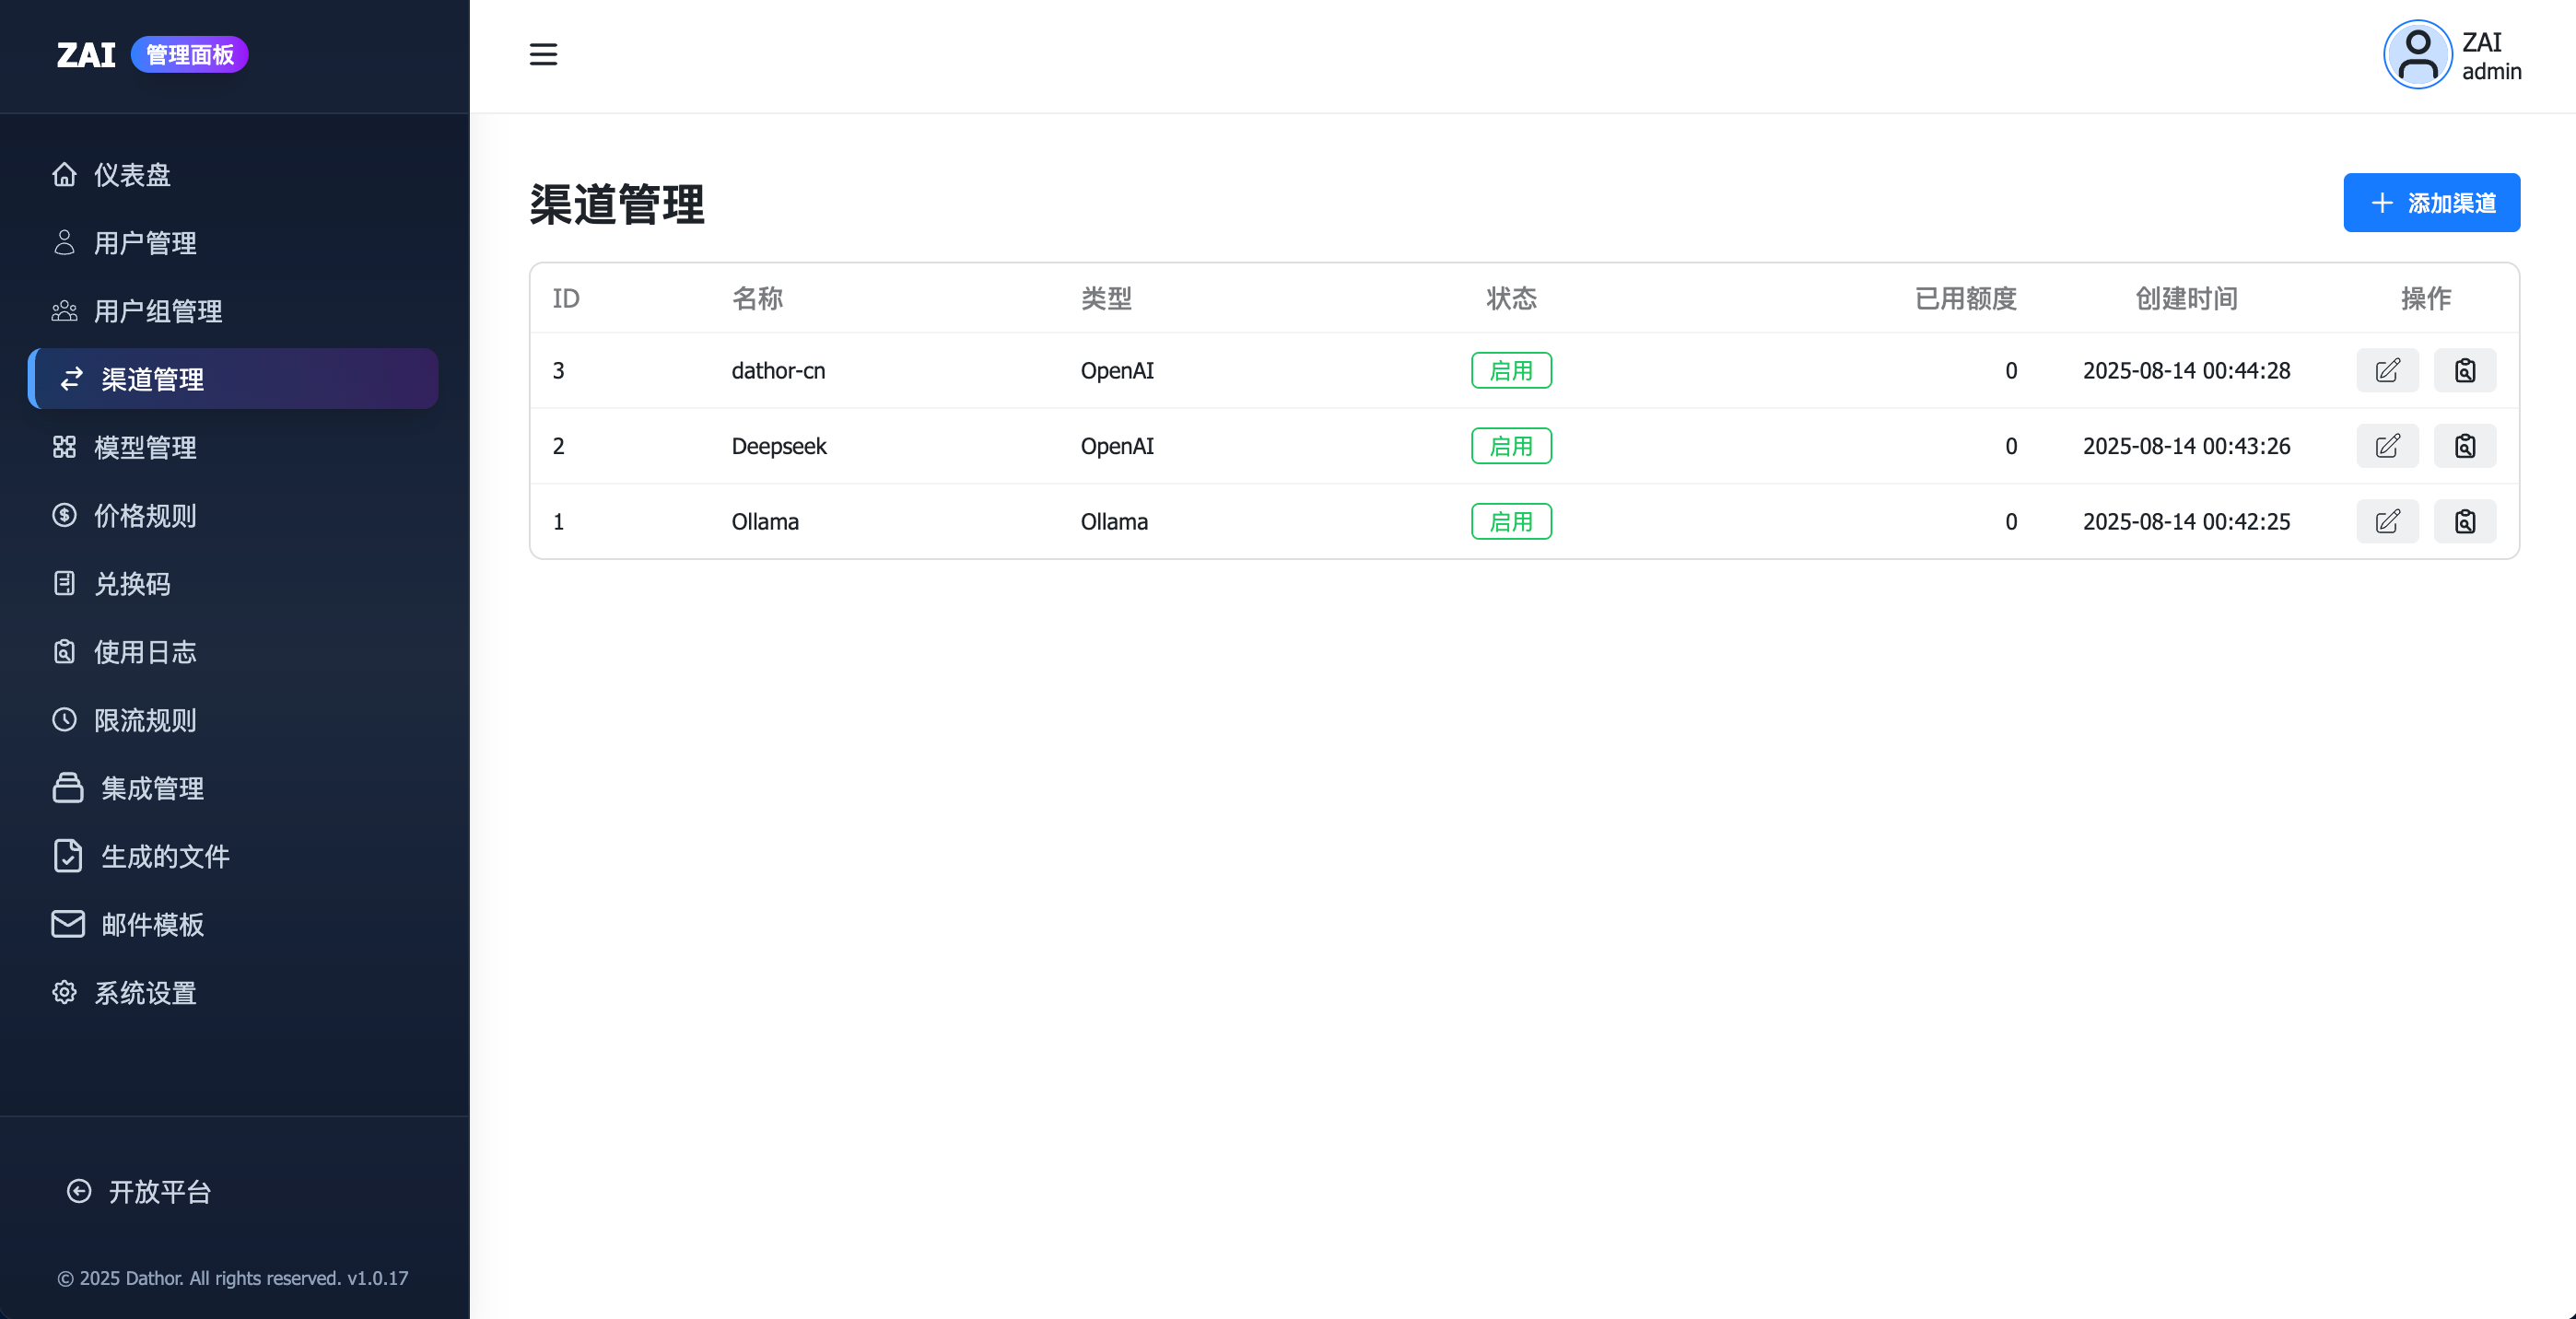Click the 开放平台 link at sidebar bottom
This screenshot has height=1319, width=2576.
pyautogui.click(x=158, y=1191)
